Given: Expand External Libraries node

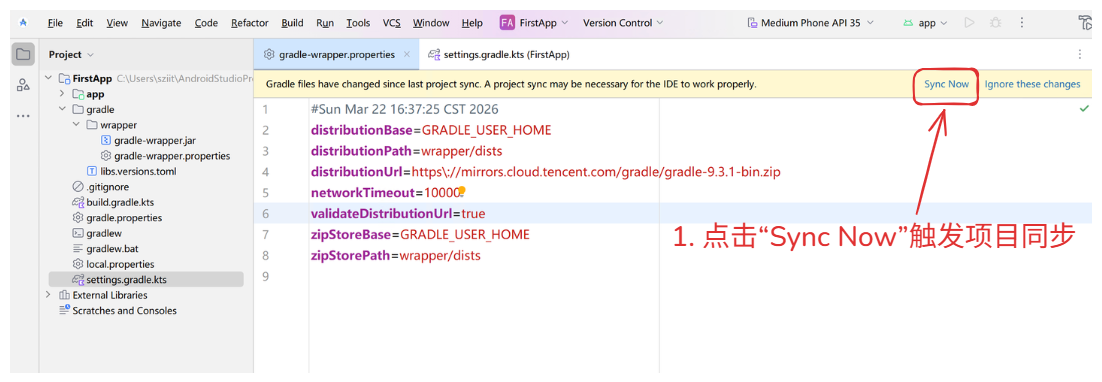Looking at the screenshot, I should (x=48, y=295).
